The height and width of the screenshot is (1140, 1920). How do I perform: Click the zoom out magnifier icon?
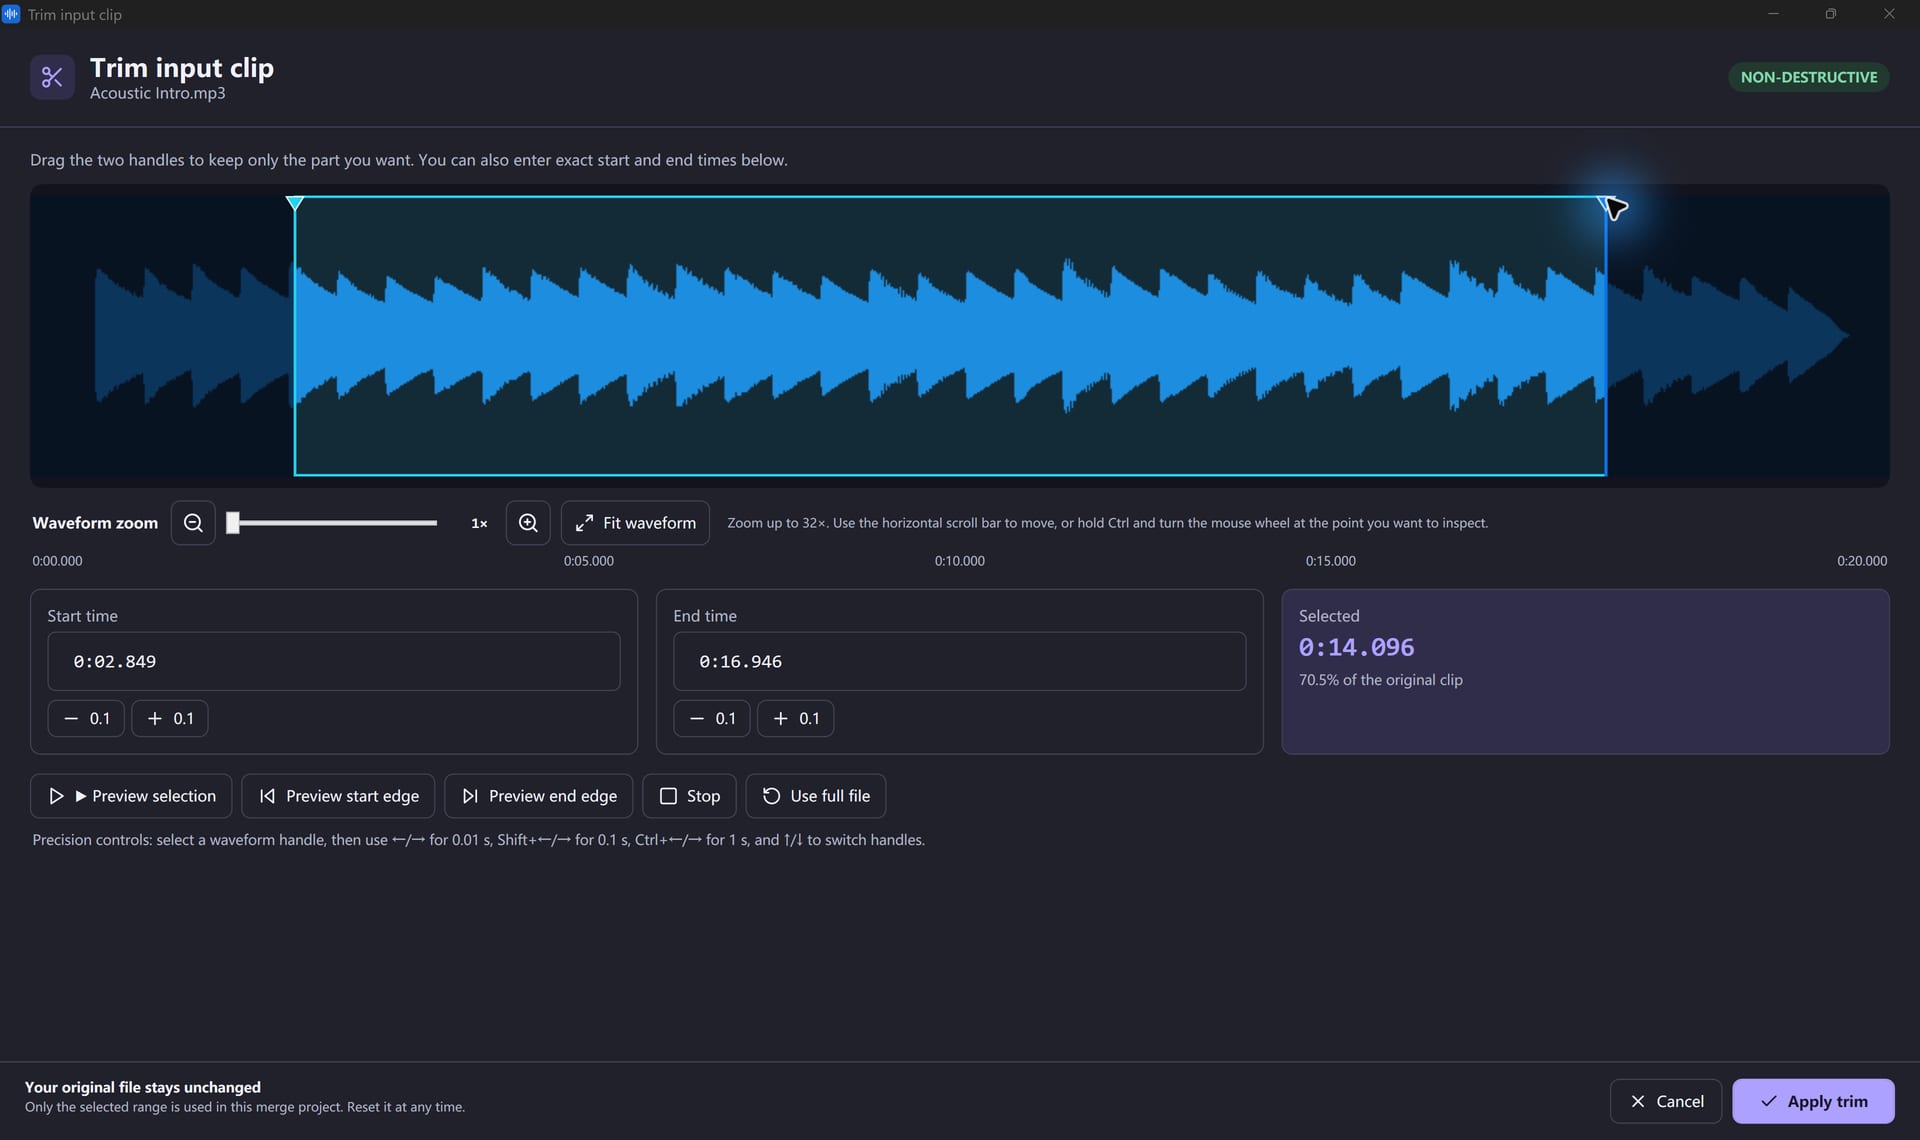(x=193, y=523)
